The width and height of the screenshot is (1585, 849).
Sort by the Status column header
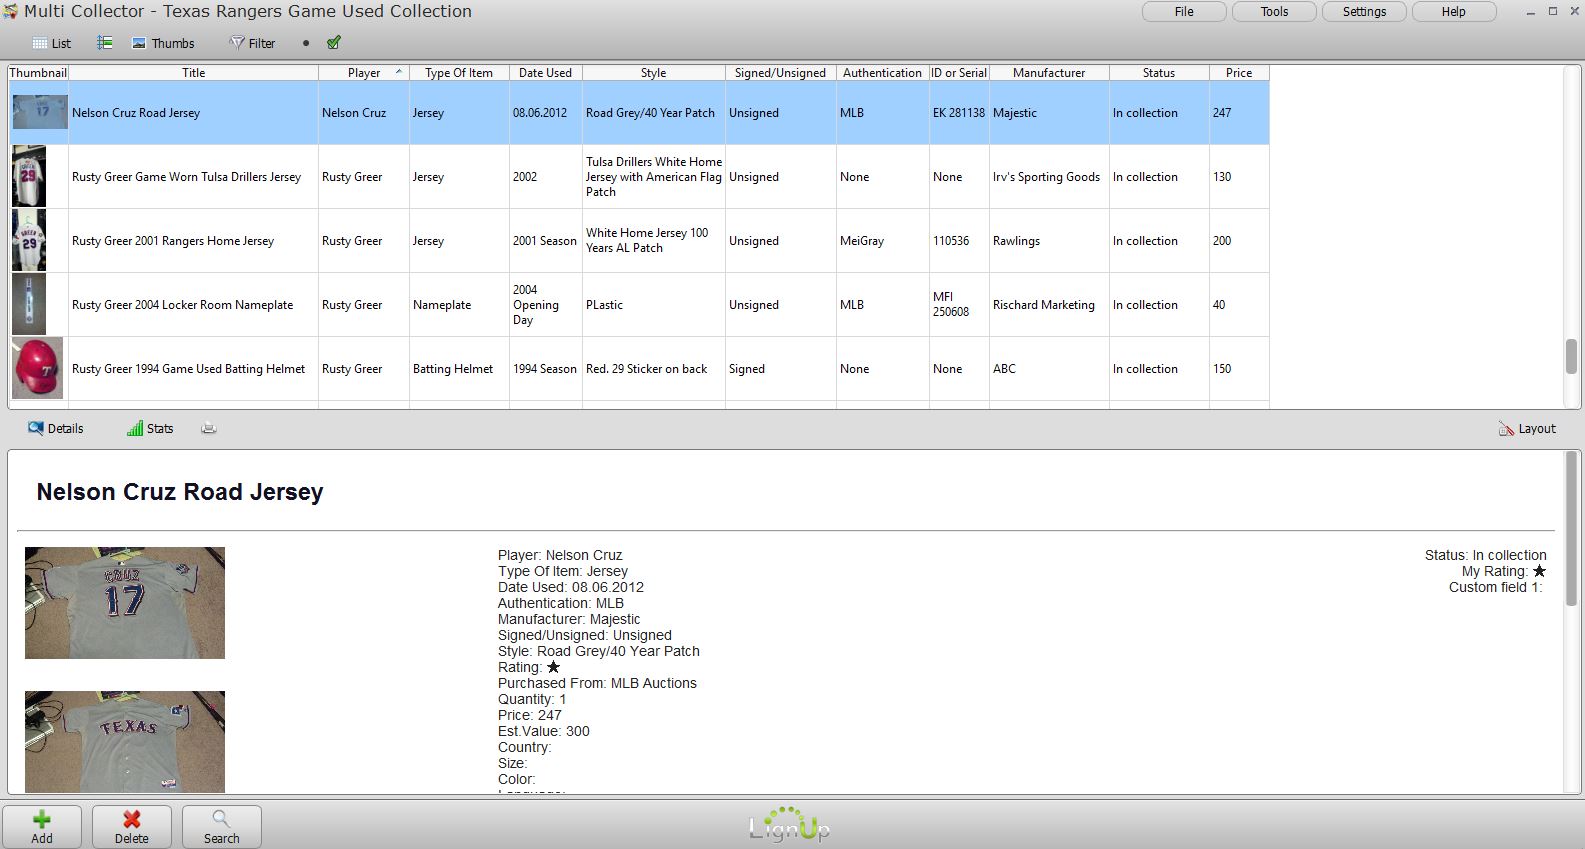coord(1159,73)
